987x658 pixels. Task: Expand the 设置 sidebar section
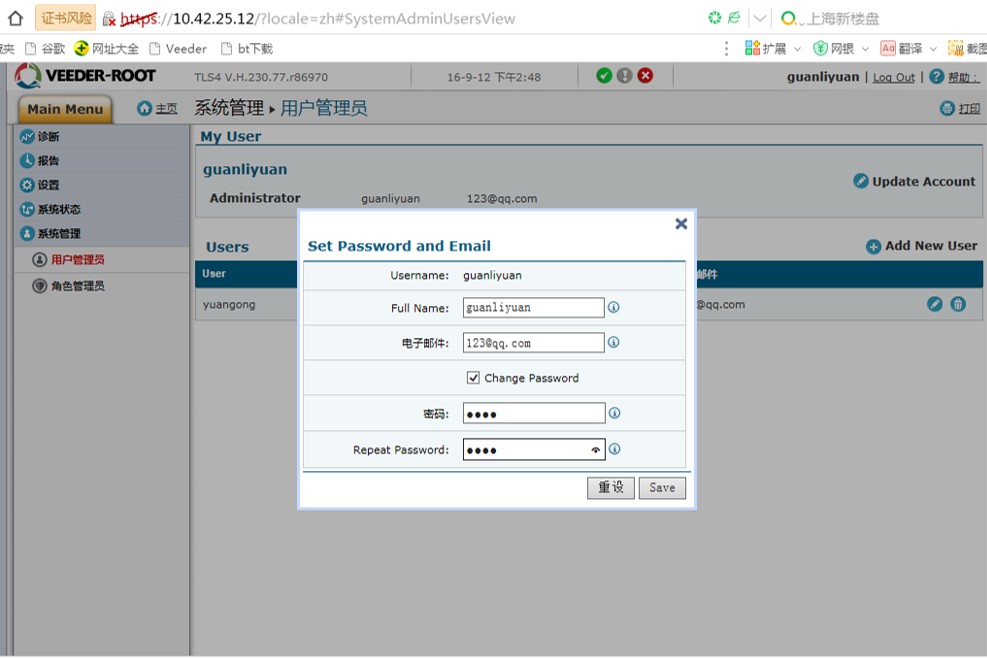[x=48, y=185]
